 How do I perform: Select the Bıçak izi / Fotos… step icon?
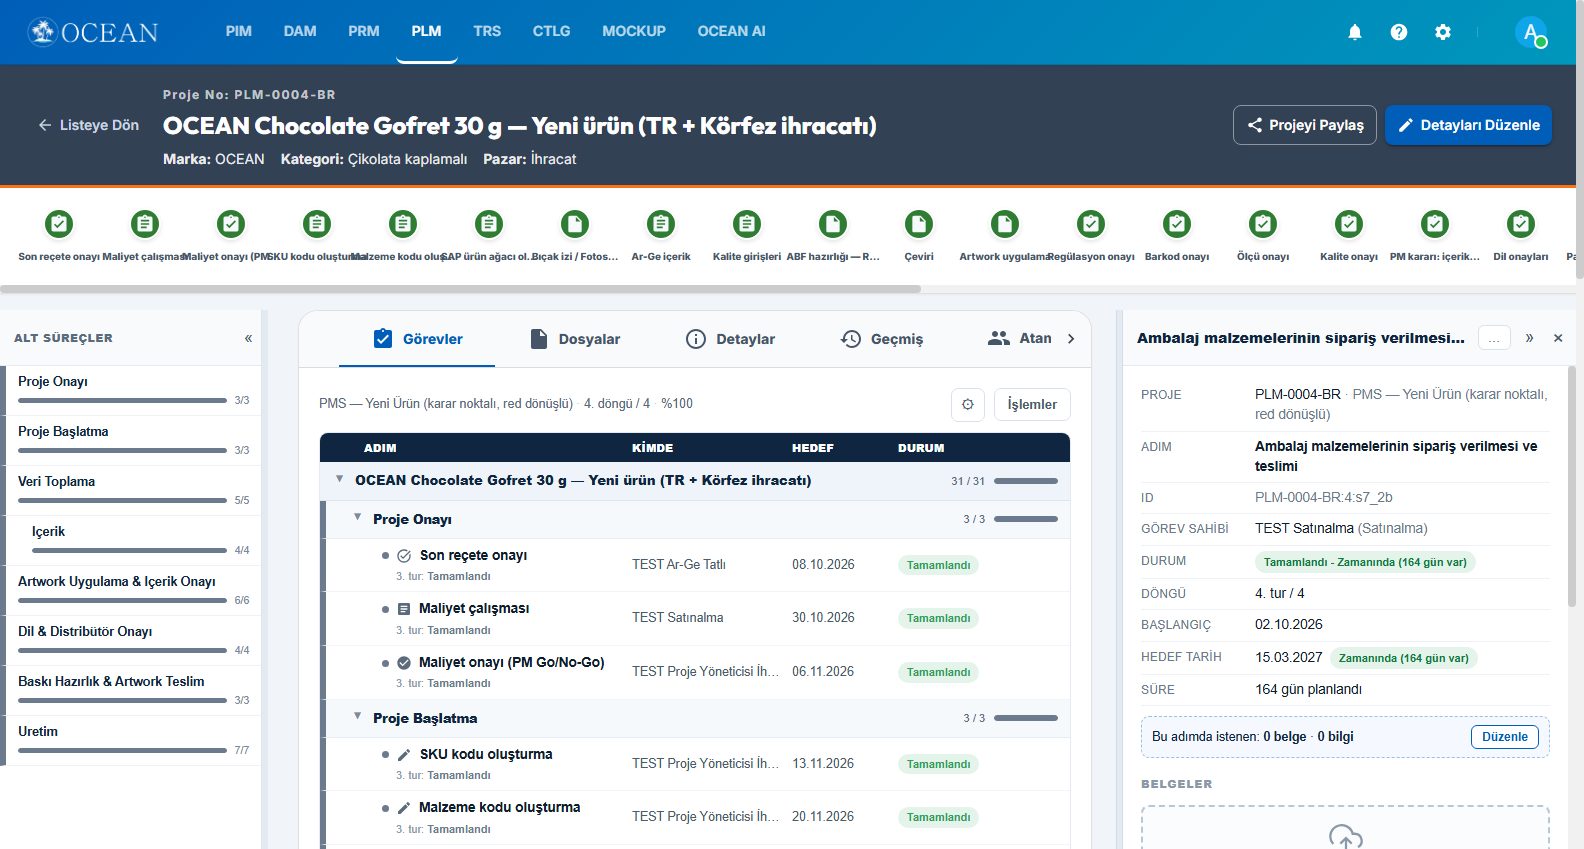point(575,224)
